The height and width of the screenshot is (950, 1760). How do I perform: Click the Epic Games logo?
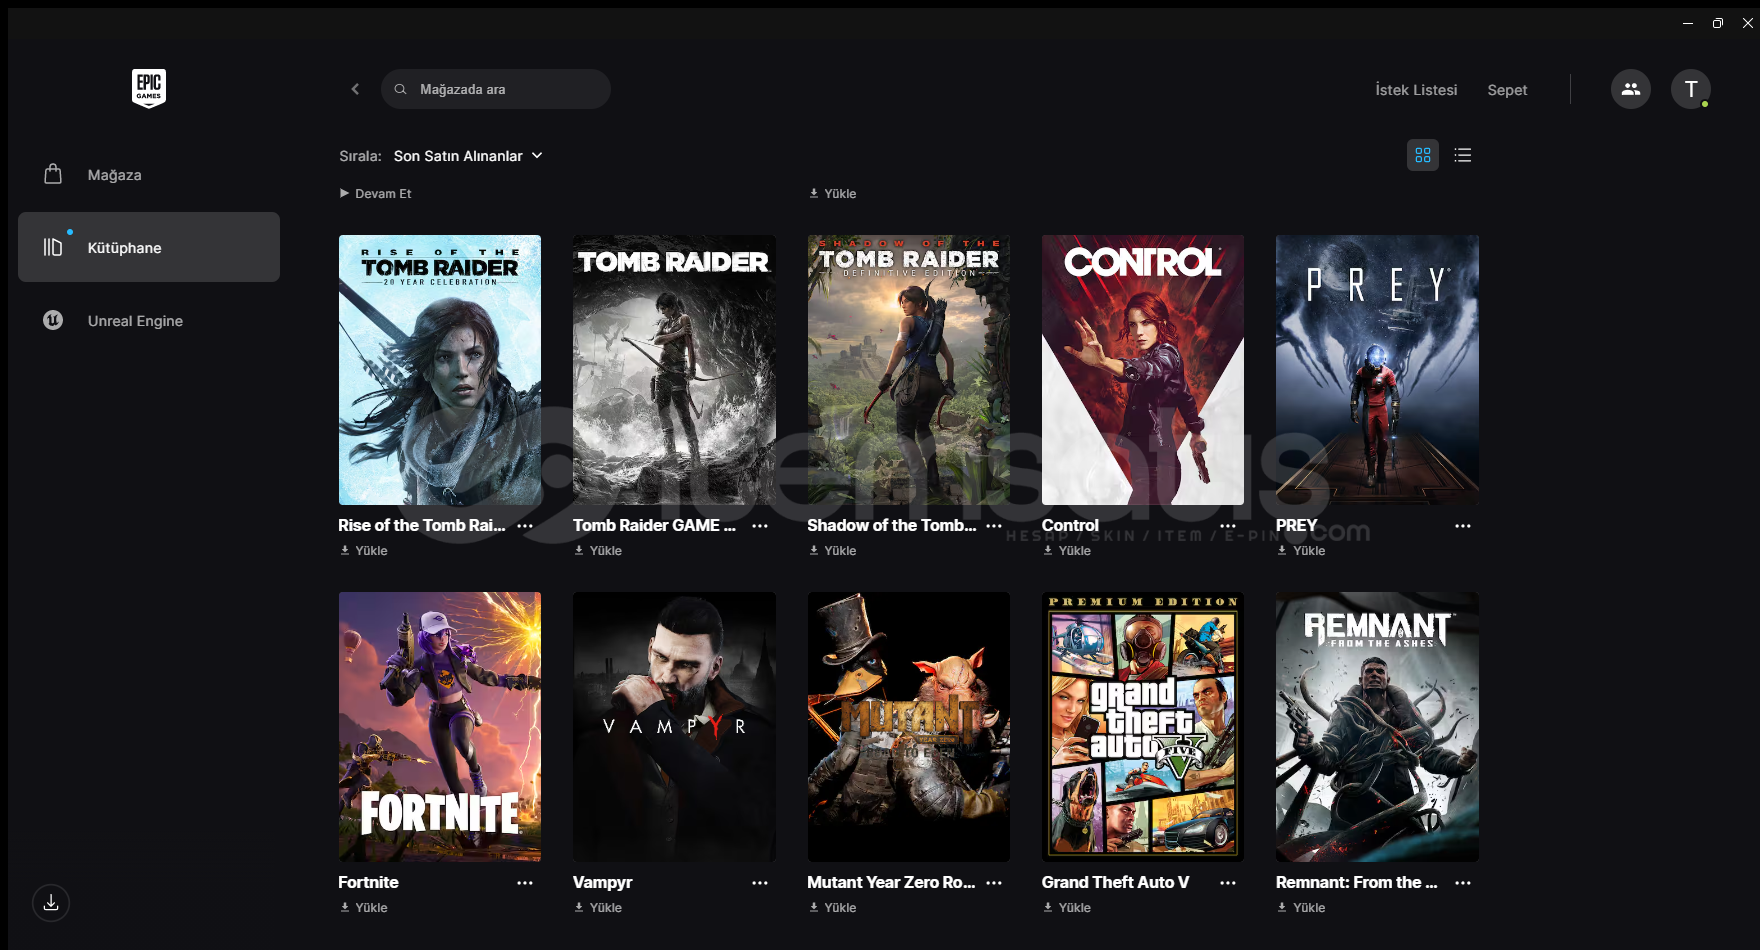149,89
